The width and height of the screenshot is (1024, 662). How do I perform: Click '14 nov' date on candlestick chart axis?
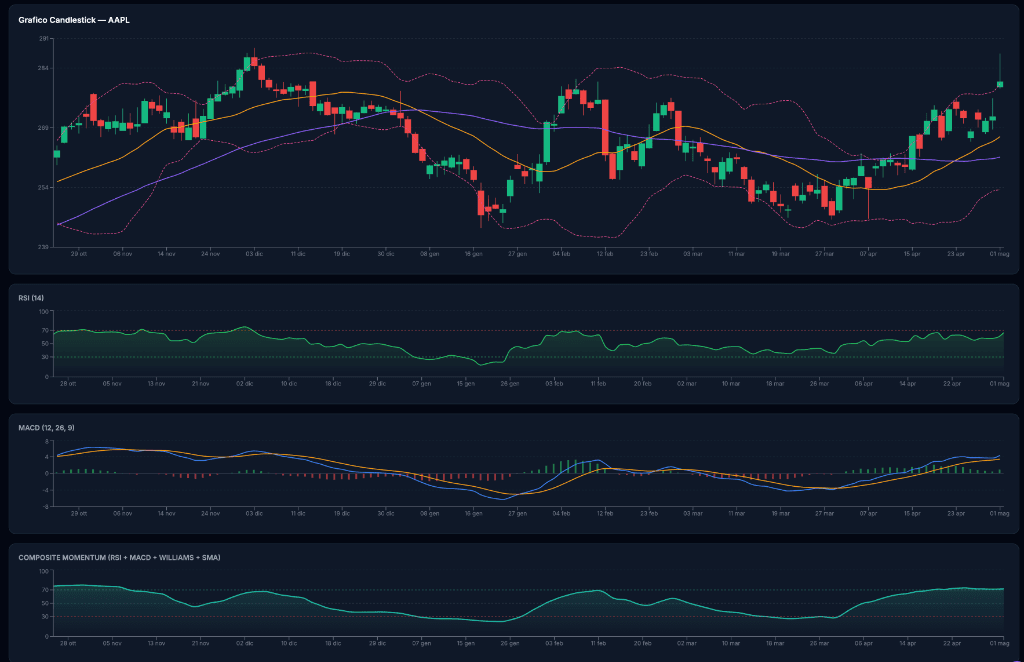click(167, 254)
